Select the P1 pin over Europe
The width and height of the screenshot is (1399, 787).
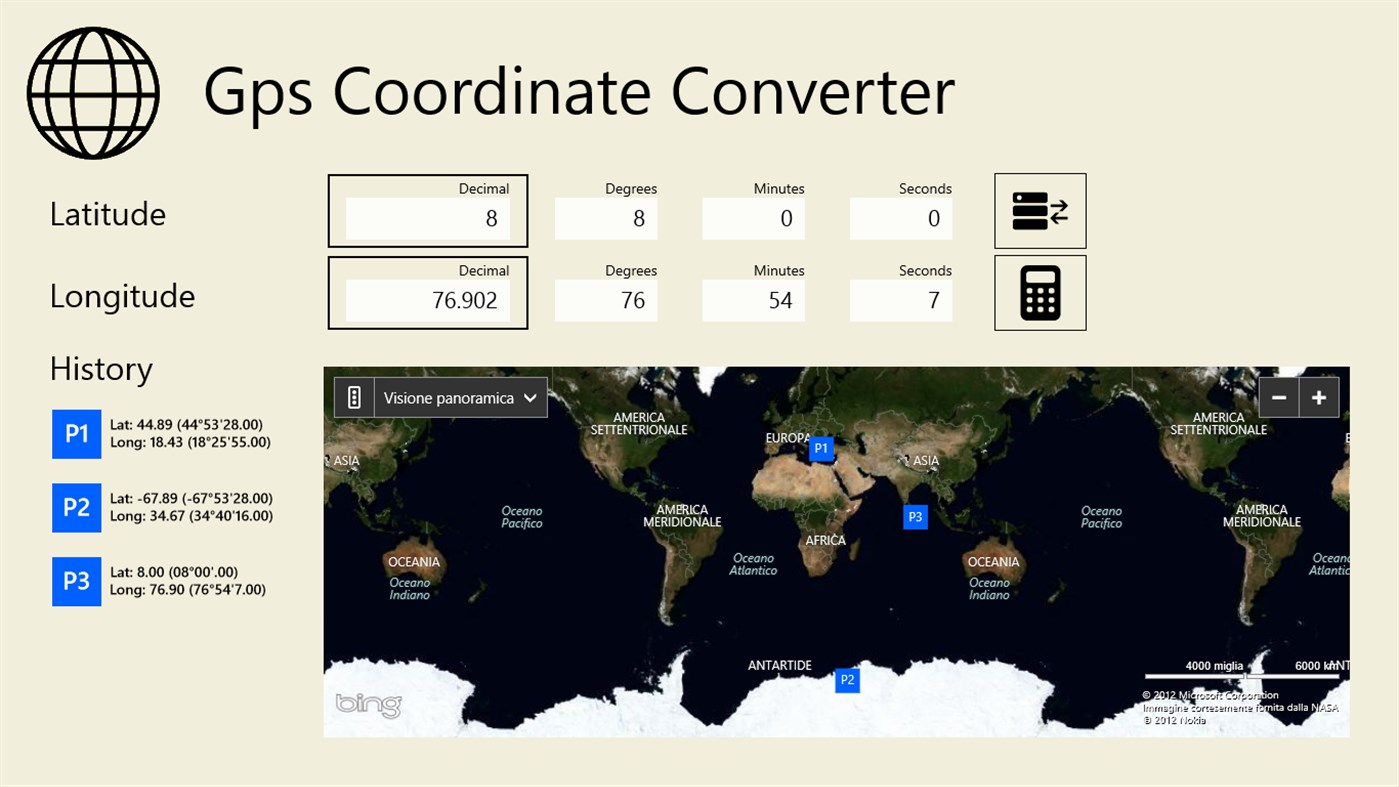pos(820,448)
